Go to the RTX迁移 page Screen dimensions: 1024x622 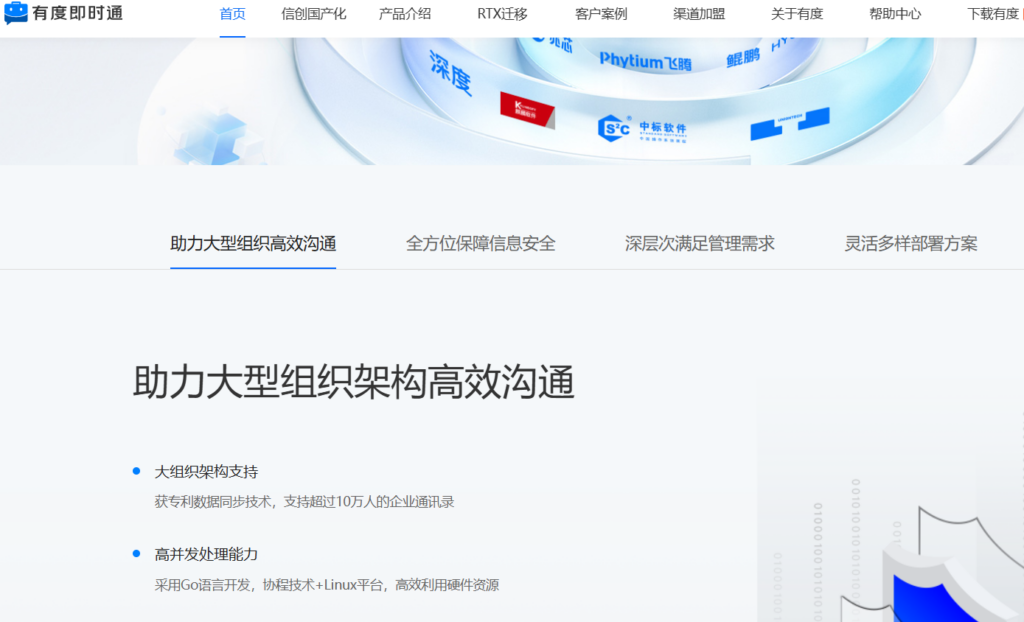(x=503, y=14)
